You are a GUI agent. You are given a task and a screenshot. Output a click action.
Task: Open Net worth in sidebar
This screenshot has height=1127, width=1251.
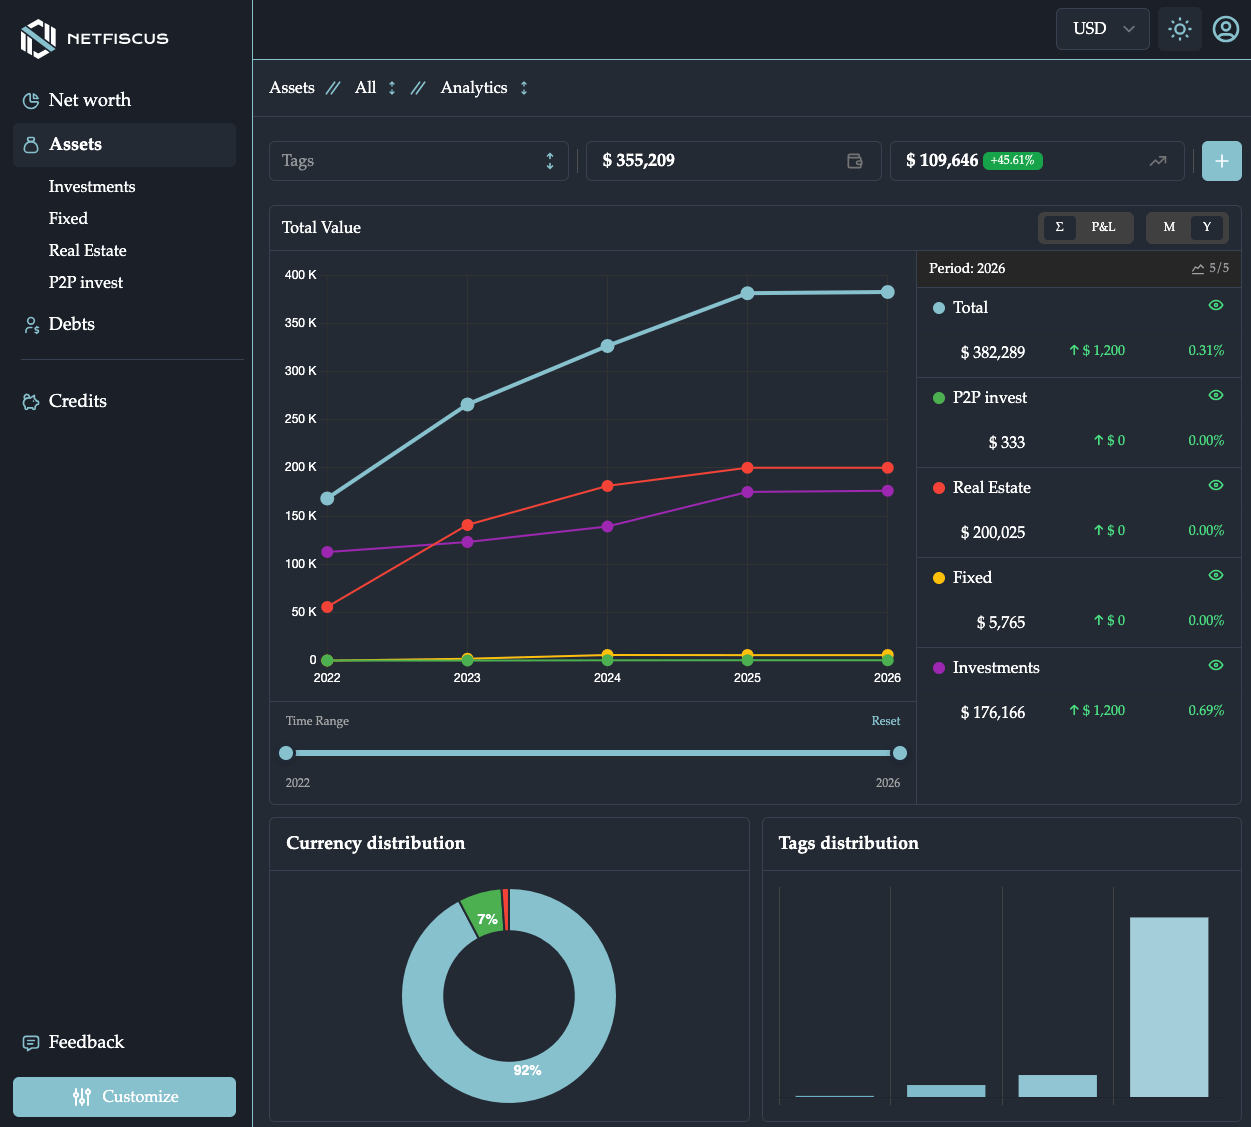(89, 100)
